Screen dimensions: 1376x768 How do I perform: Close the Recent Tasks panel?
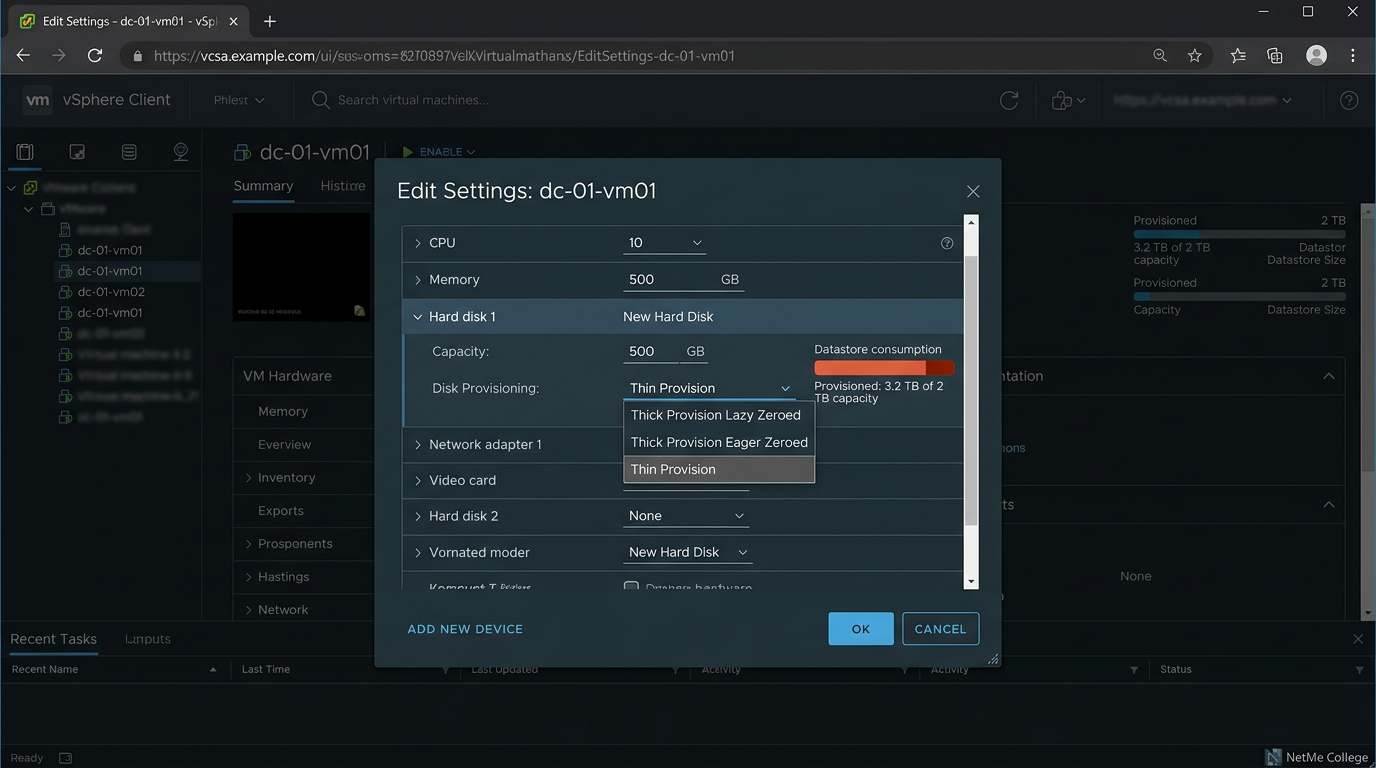[1357, 639]
